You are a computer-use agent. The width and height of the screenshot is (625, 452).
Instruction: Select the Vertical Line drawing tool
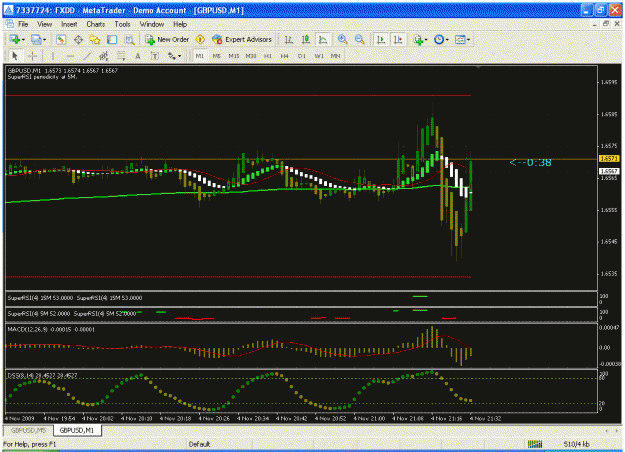[x=53, y=56]
